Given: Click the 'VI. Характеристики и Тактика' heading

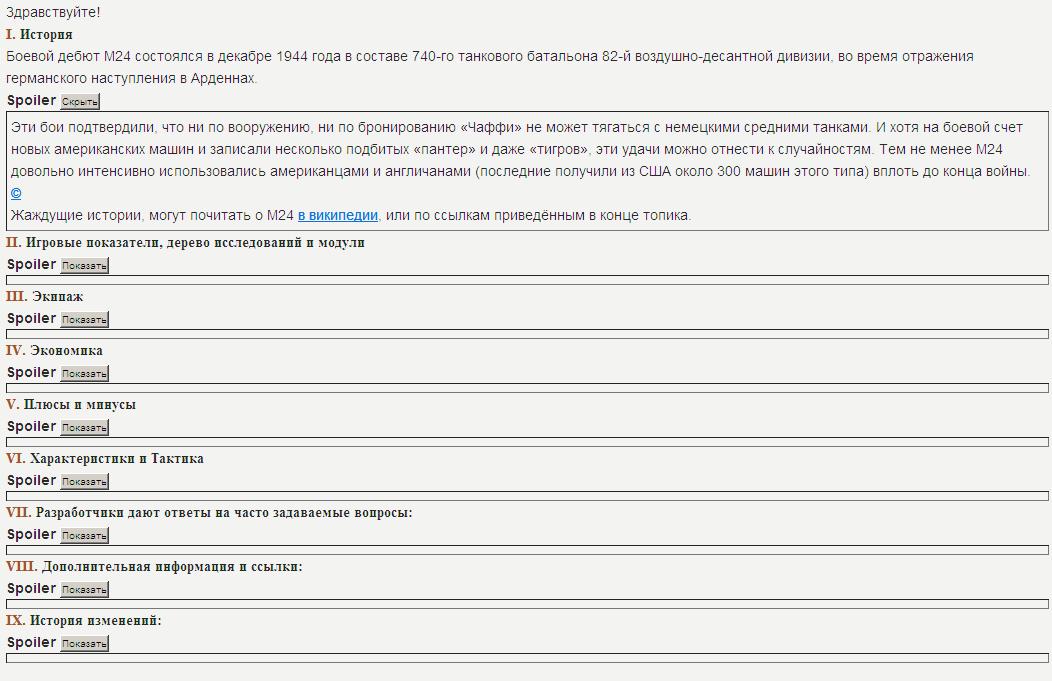Looking at the screenshot, I should [x=105, y=459].
